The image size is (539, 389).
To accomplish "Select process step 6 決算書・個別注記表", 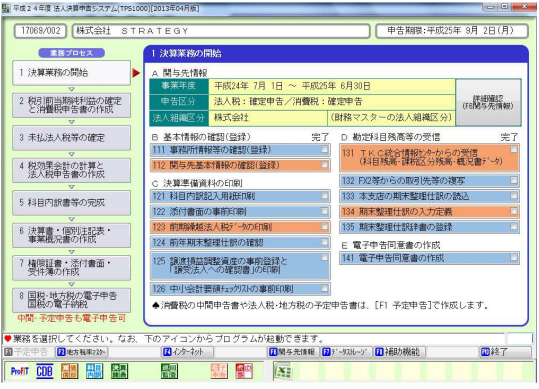I will coord(72,235).
